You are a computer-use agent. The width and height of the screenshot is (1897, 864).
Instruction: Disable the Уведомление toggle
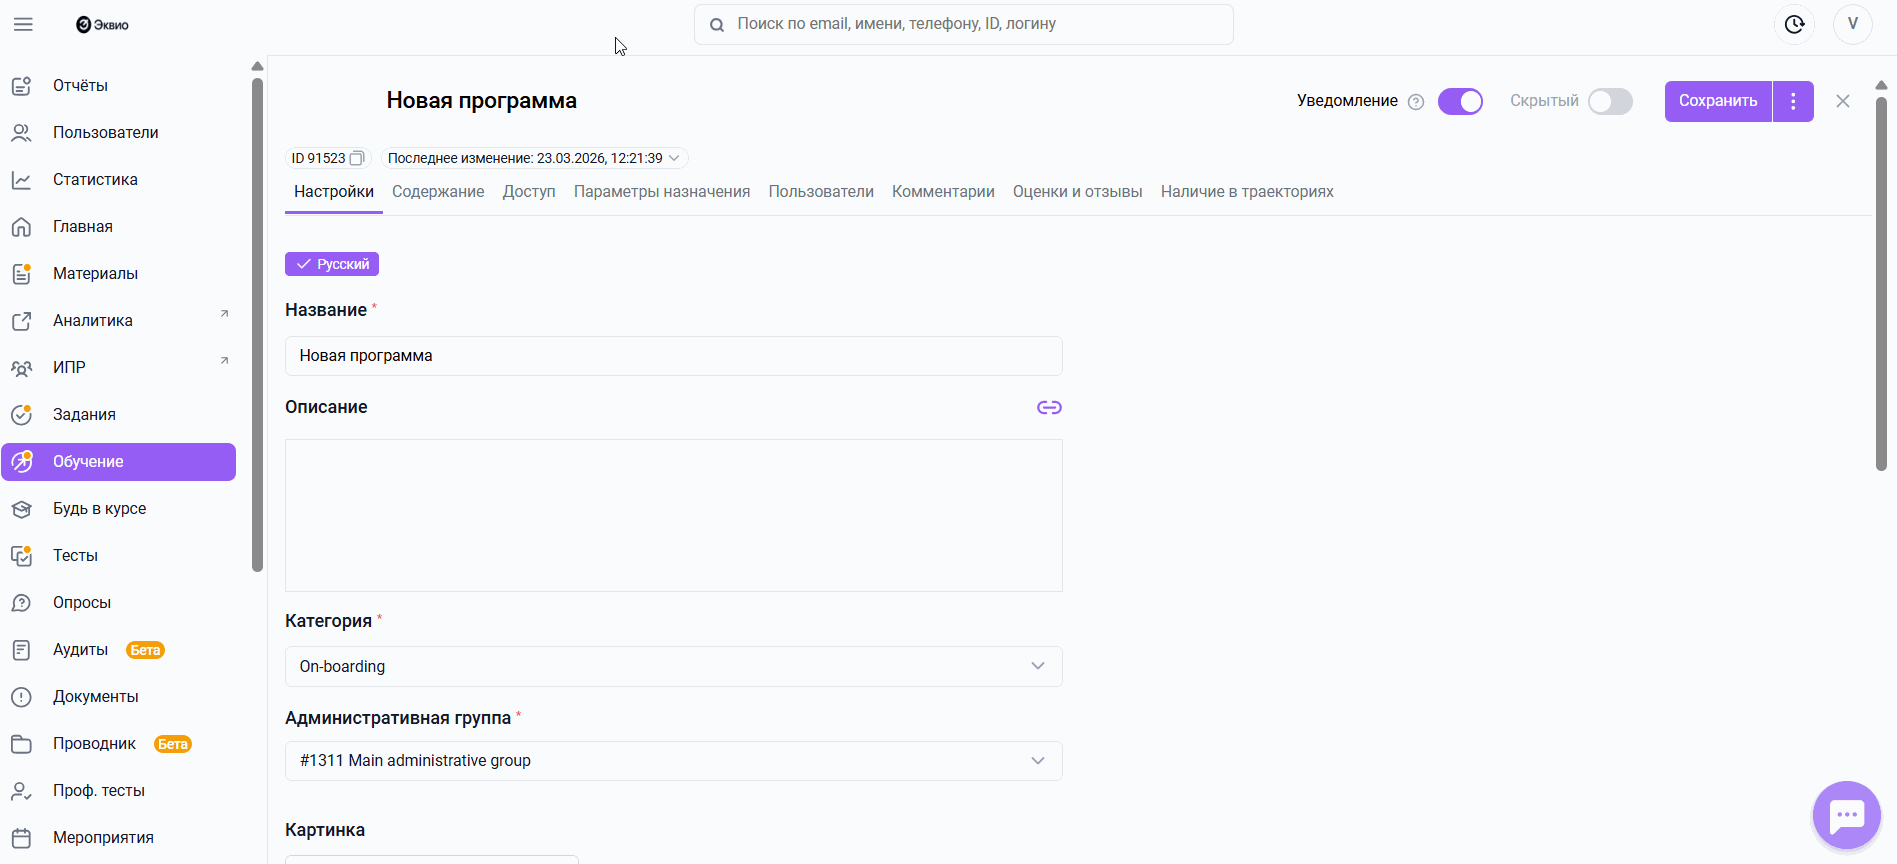(x=1460, y=101)
